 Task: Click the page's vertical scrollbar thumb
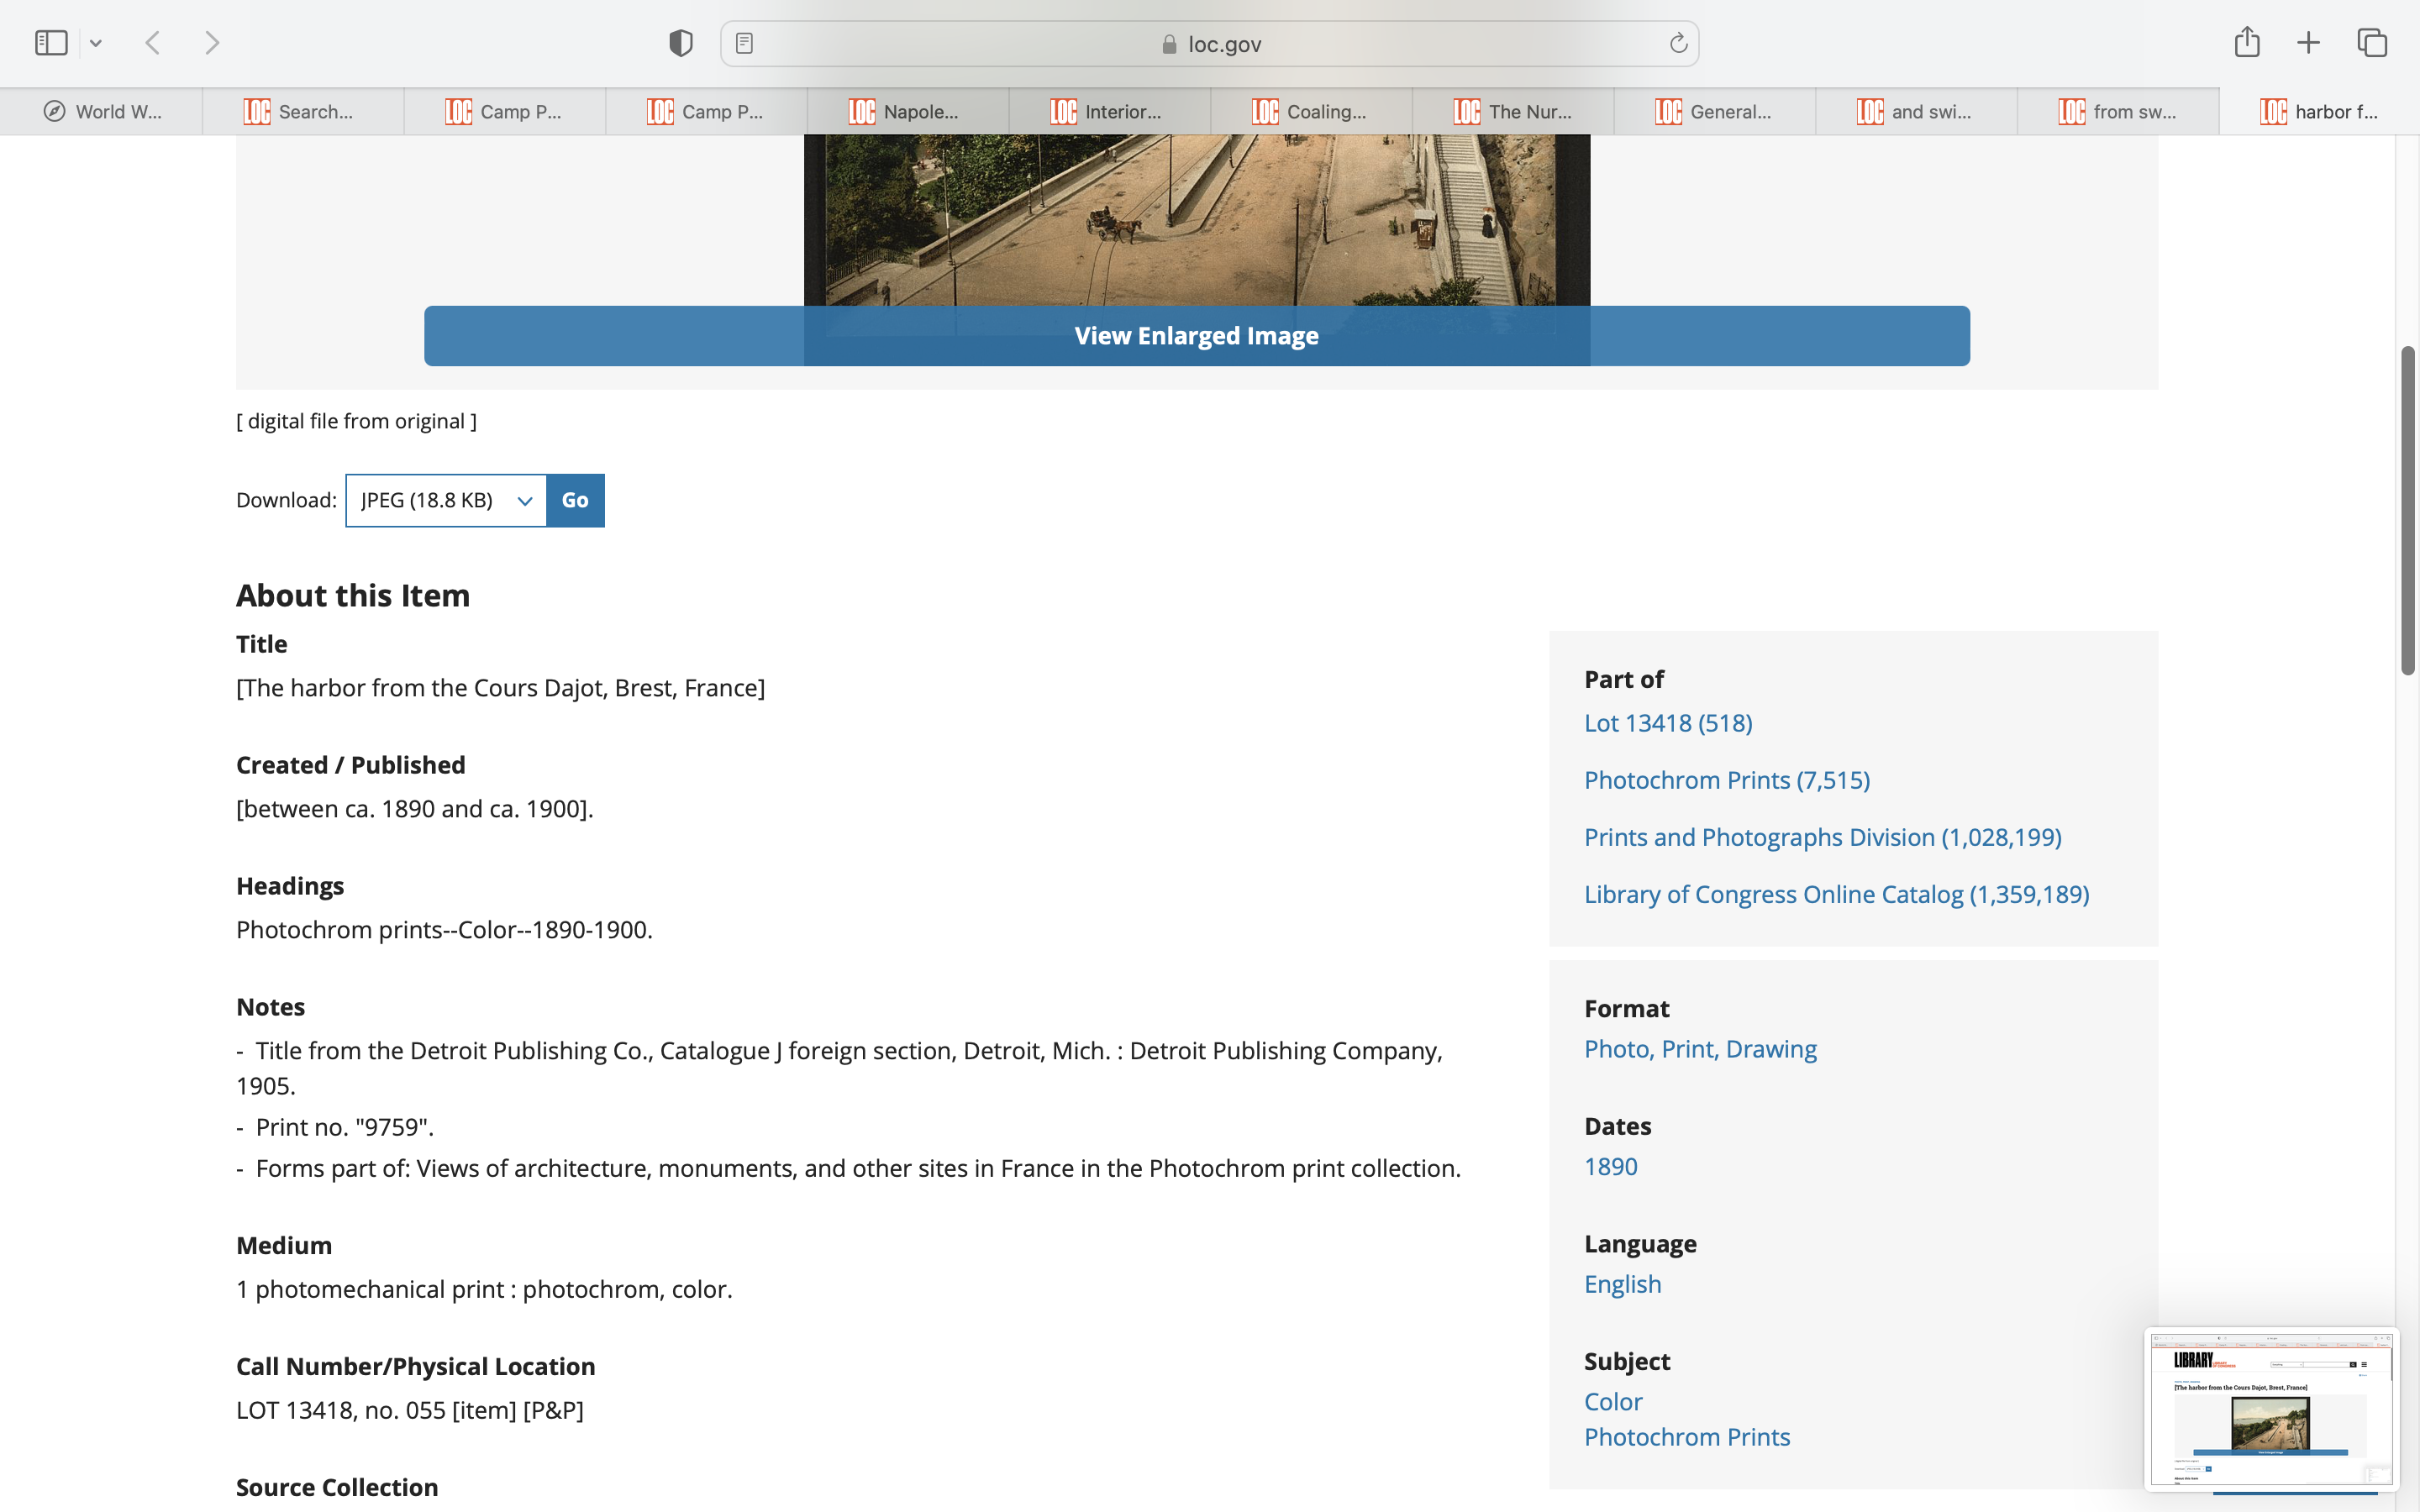point(2407,510)
